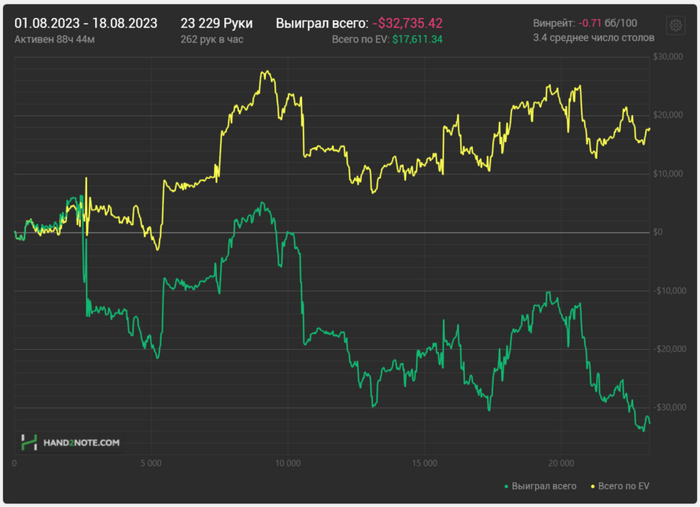Click the -$20,000 y-axis label
Viewport: 700px width, 507px height.
tap(670, 349)
